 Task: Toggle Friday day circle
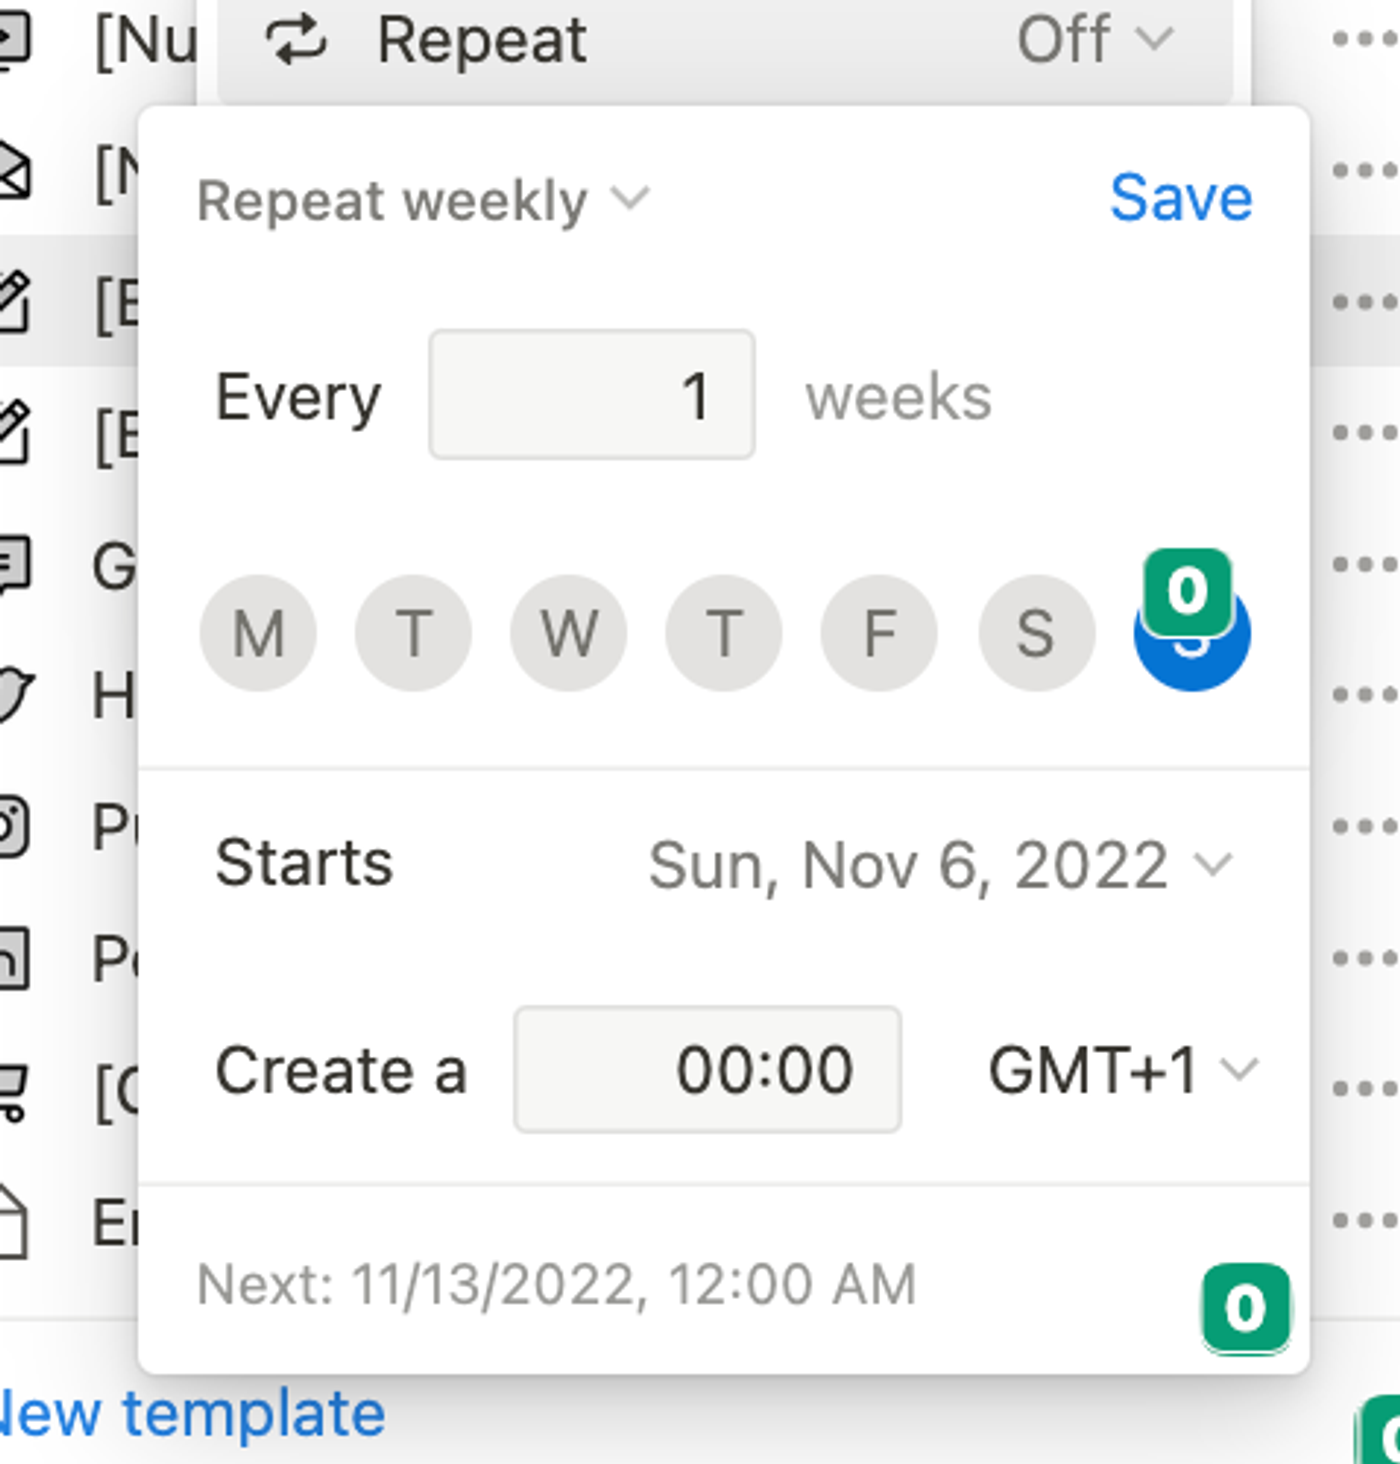click(x=879, y=633)
